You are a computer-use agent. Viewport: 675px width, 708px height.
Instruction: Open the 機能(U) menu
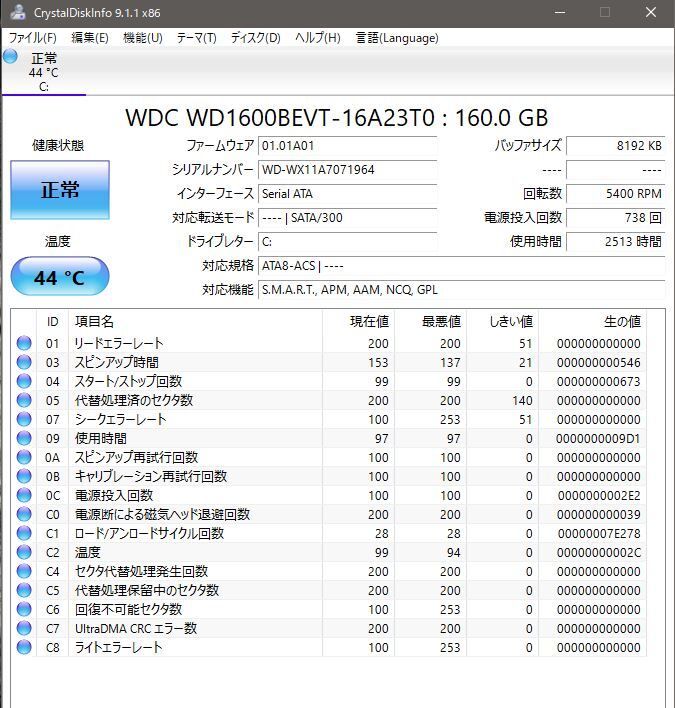(x=143, y=38)
